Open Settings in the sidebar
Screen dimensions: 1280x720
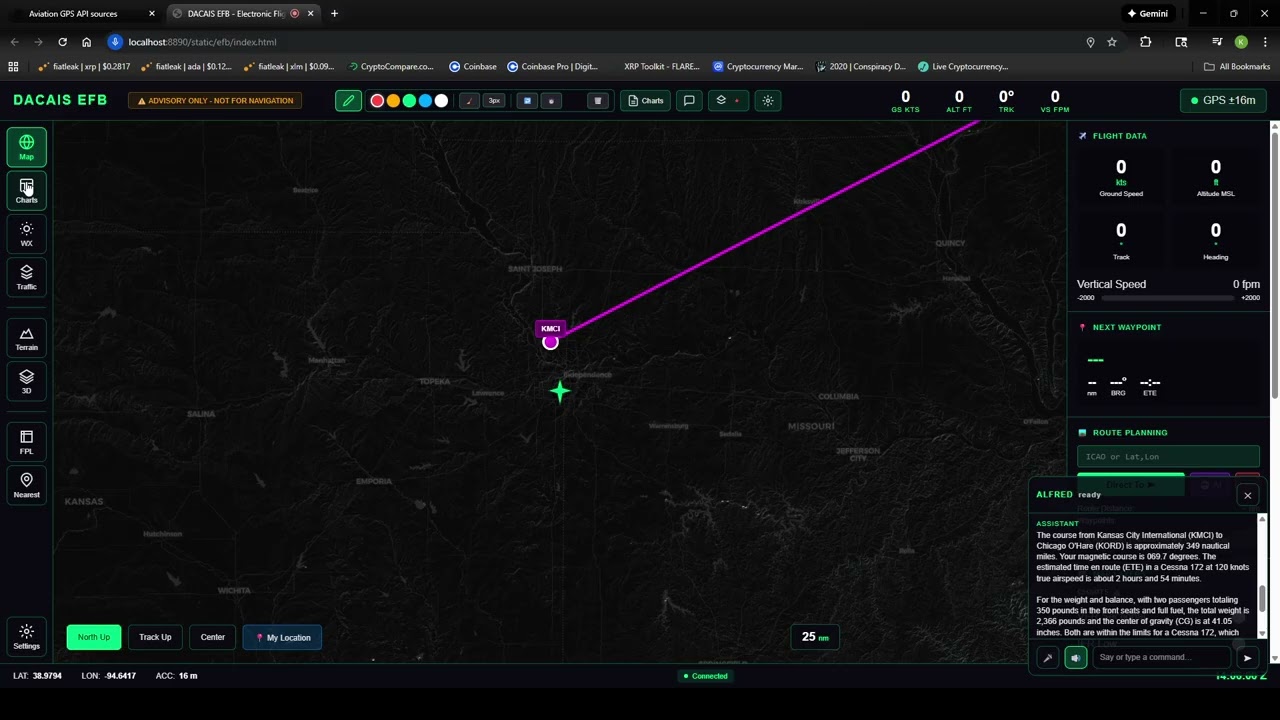point(26,637)
